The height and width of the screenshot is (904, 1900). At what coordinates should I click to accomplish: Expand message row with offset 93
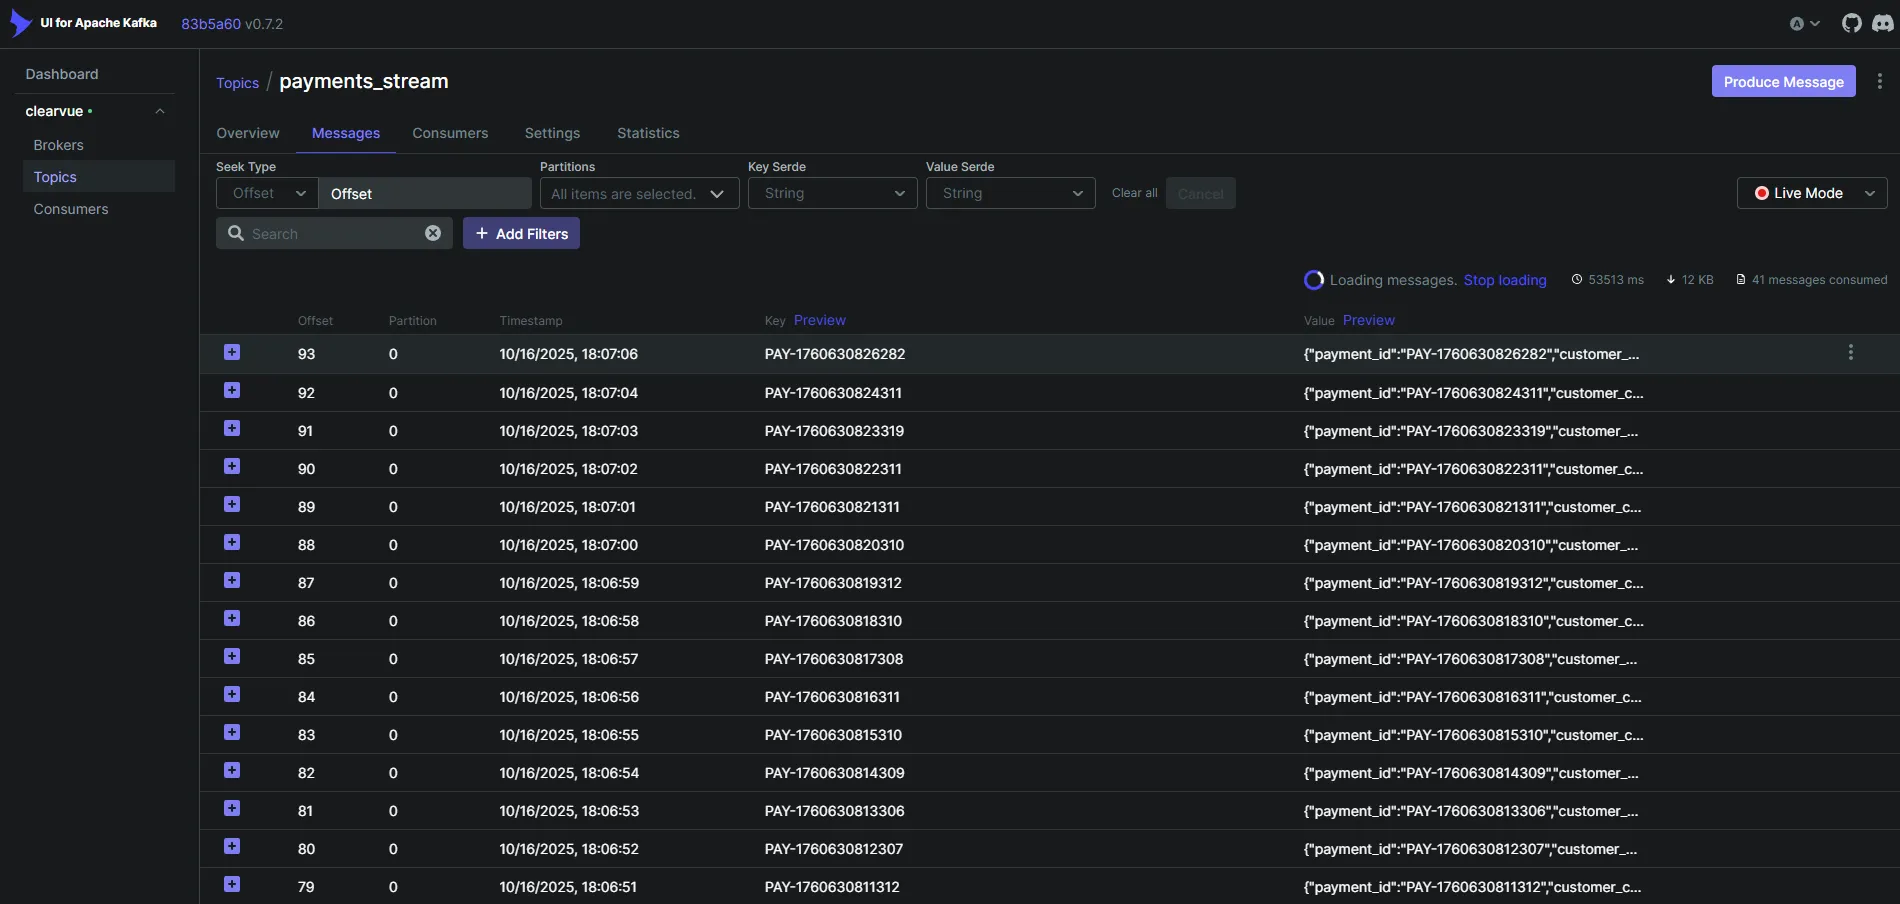point(232,352)
